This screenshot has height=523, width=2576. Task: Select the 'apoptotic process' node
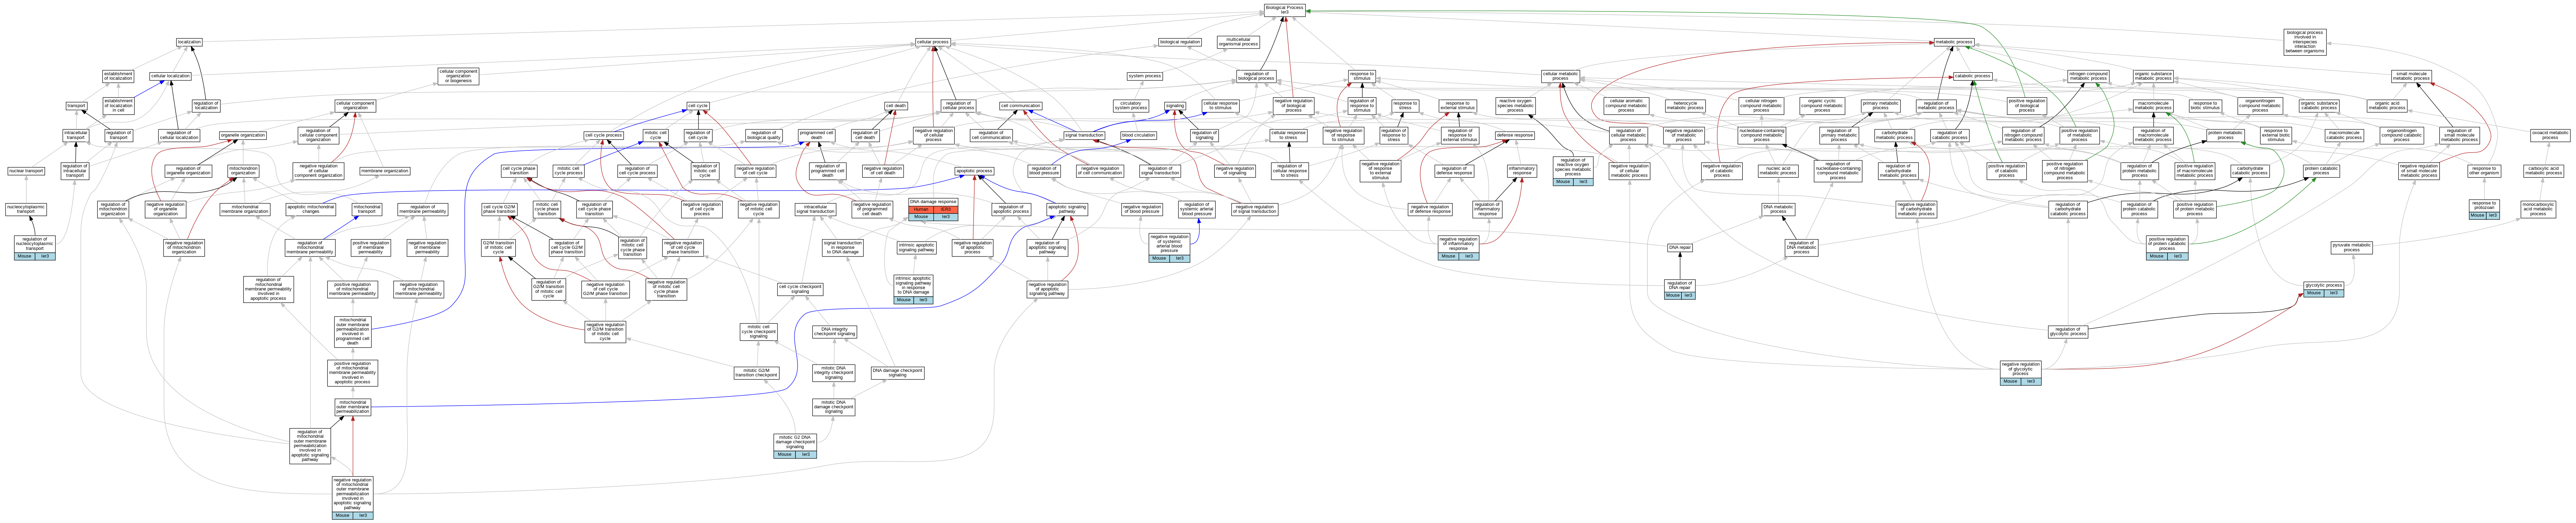974,171
